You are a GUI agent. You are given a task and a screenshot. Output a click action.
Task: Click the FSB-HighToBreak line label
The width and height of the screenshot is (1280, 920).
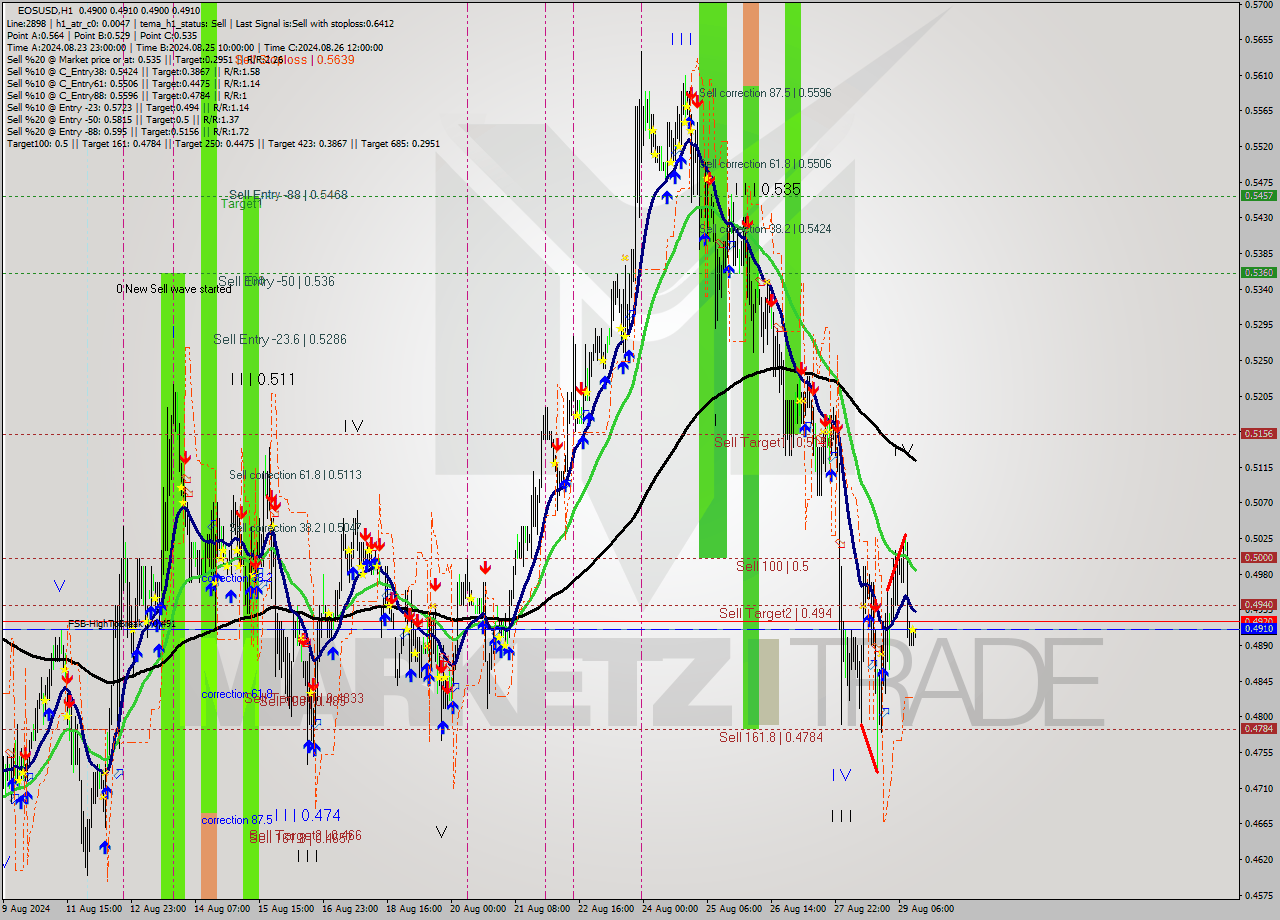coord(122,624)
